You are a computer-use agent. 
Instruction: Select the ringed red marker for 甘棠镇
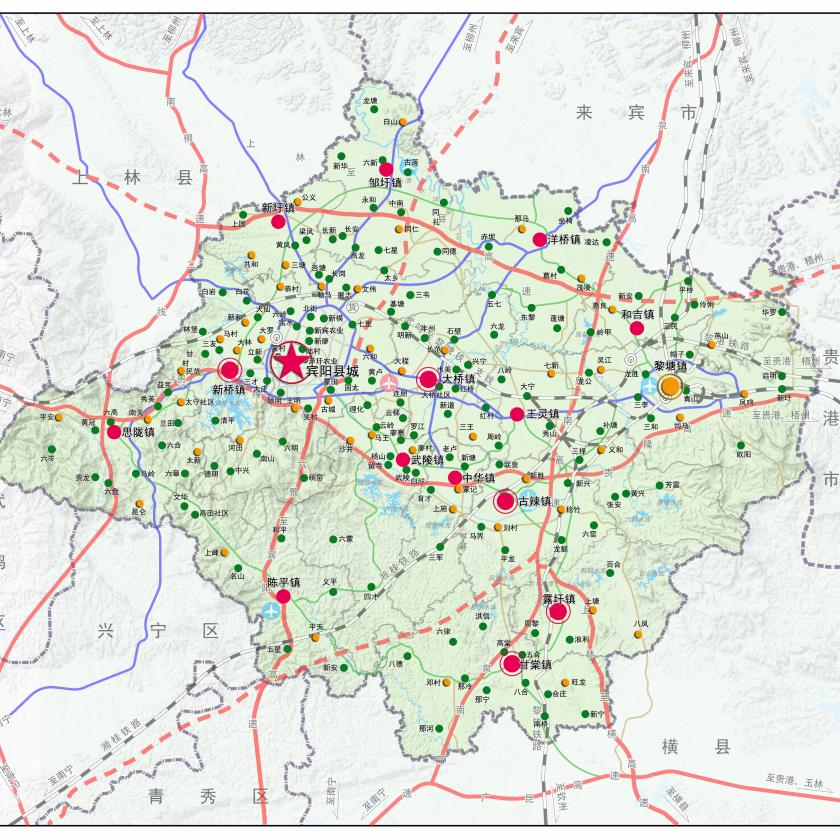pyautogui.click(x=512, y=664)
